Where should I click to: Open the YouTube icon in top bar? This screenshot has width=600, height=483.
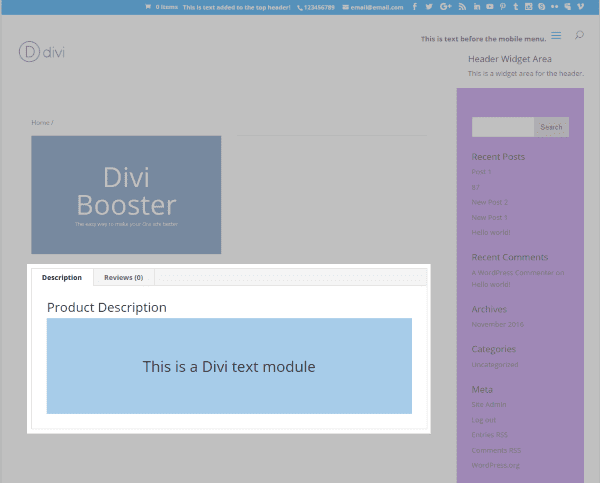(490, 7)
